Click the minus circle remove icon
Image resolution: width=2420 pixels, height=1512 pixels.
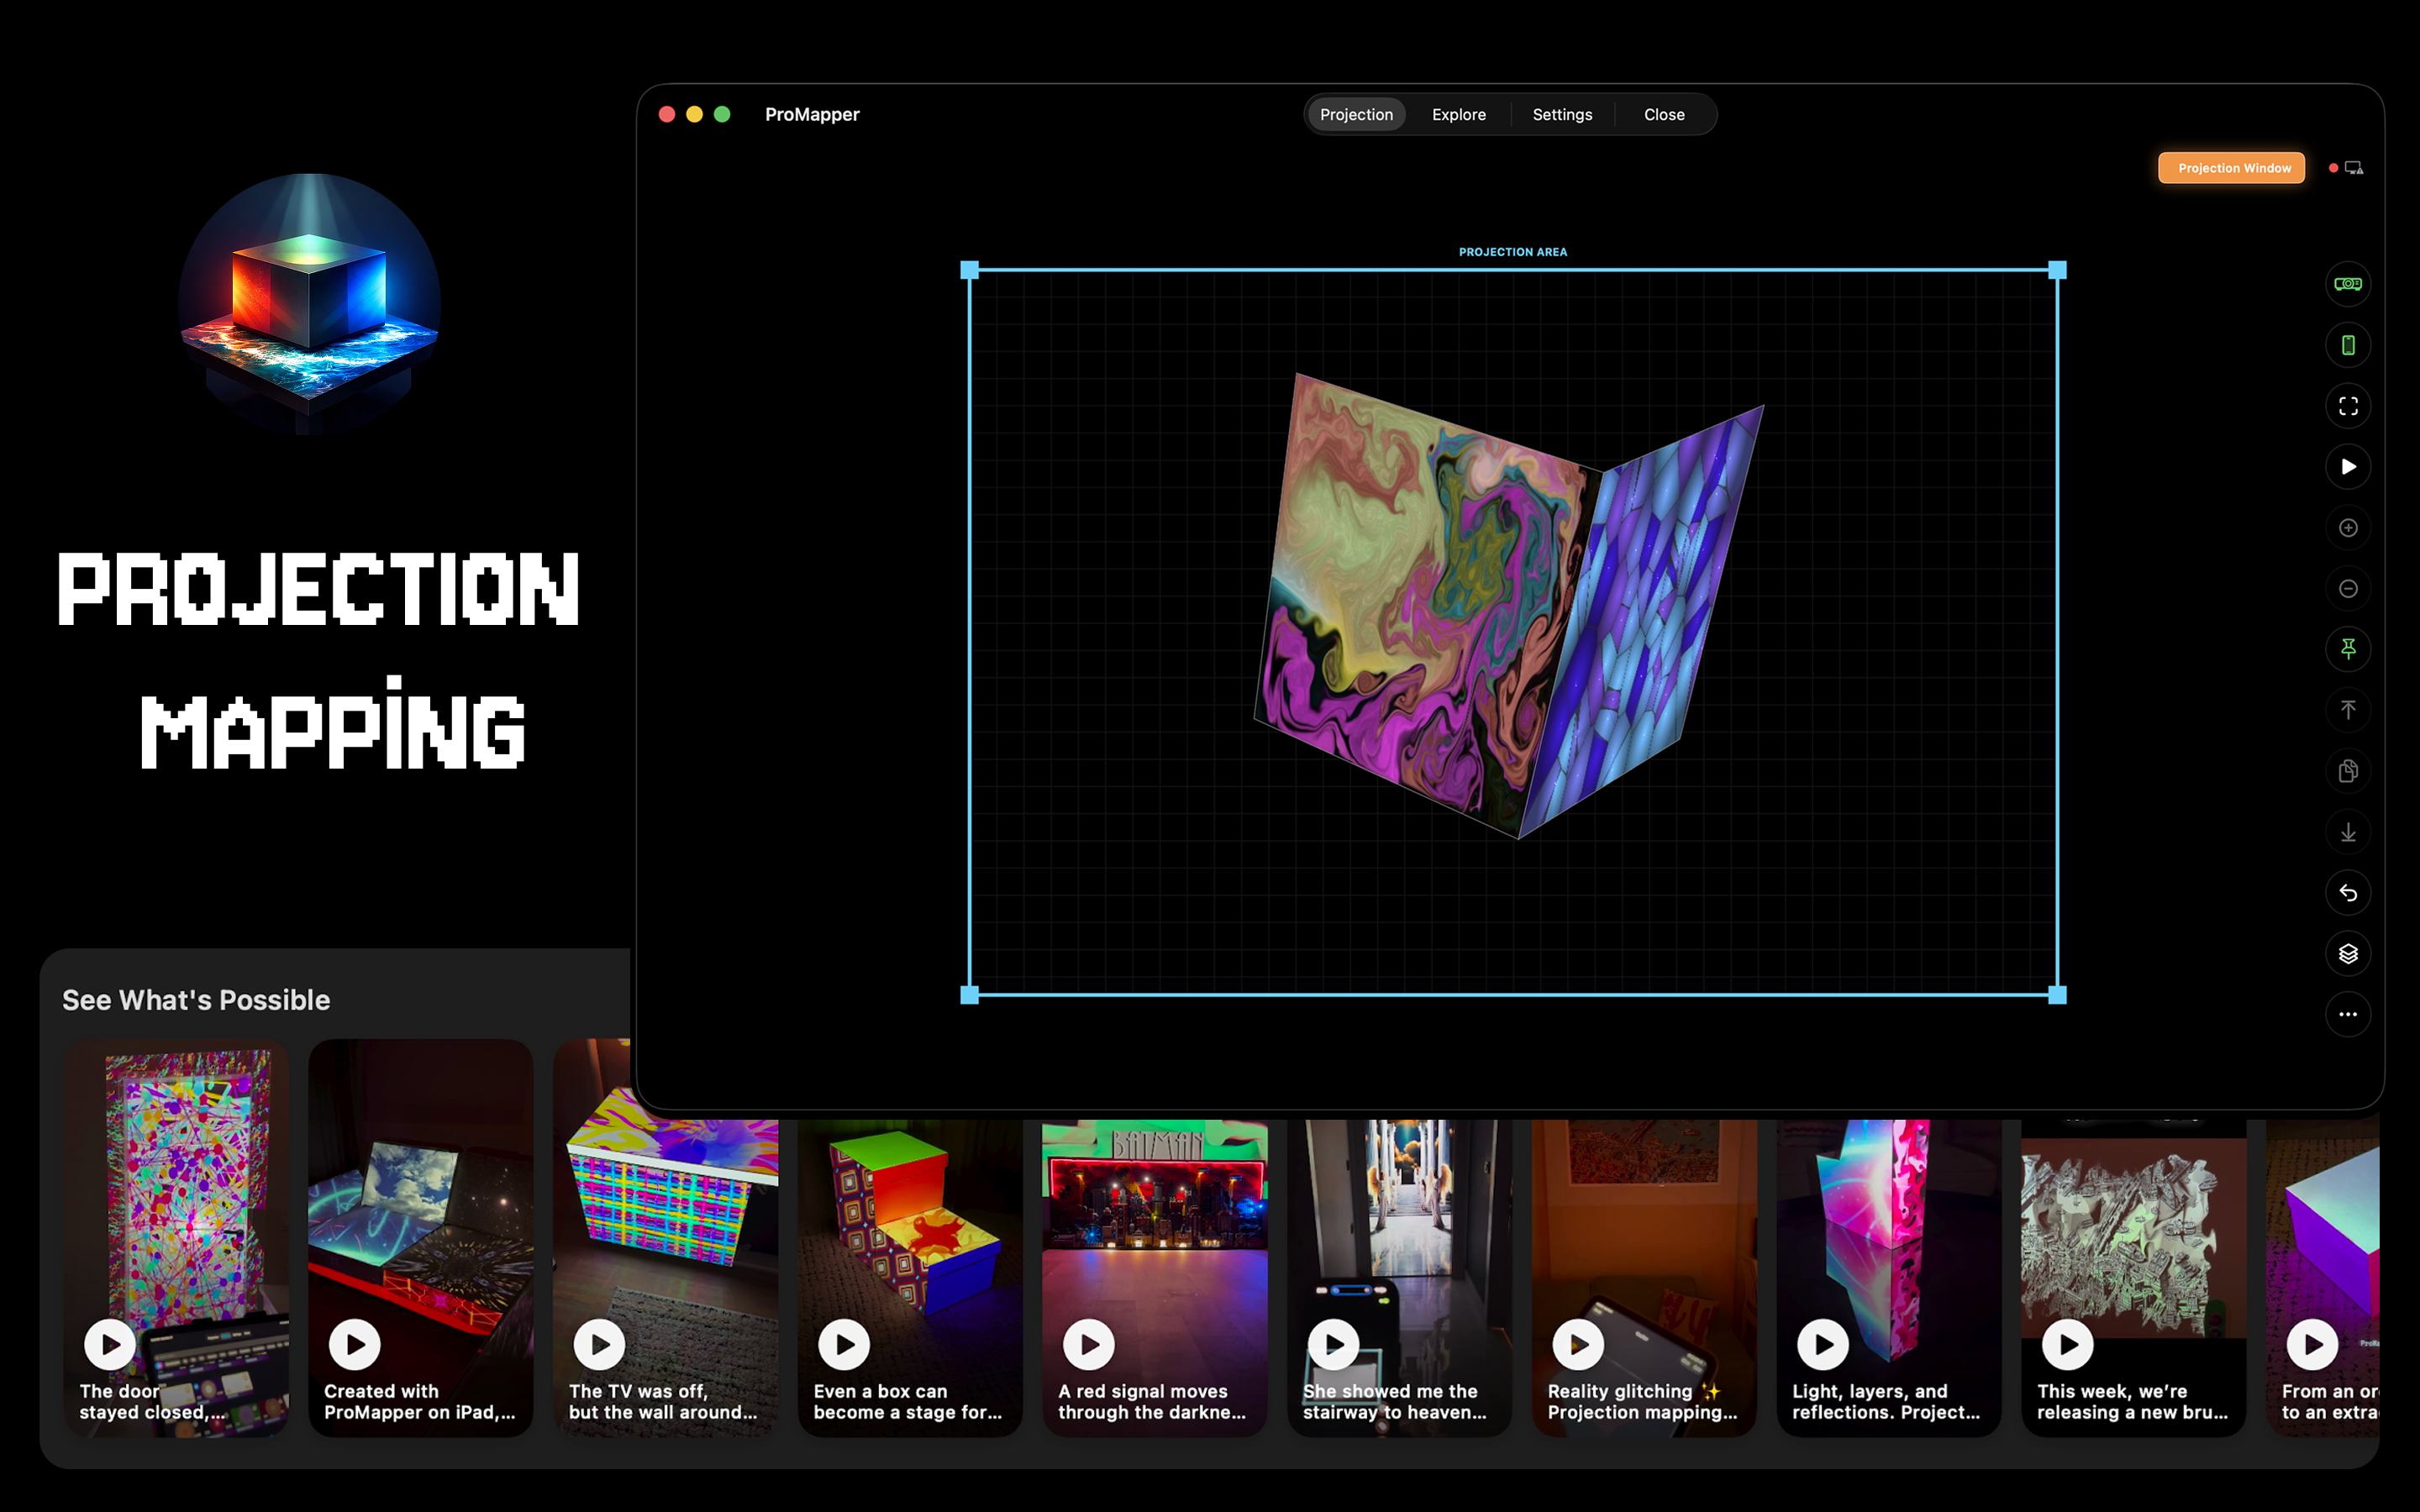2347,589
